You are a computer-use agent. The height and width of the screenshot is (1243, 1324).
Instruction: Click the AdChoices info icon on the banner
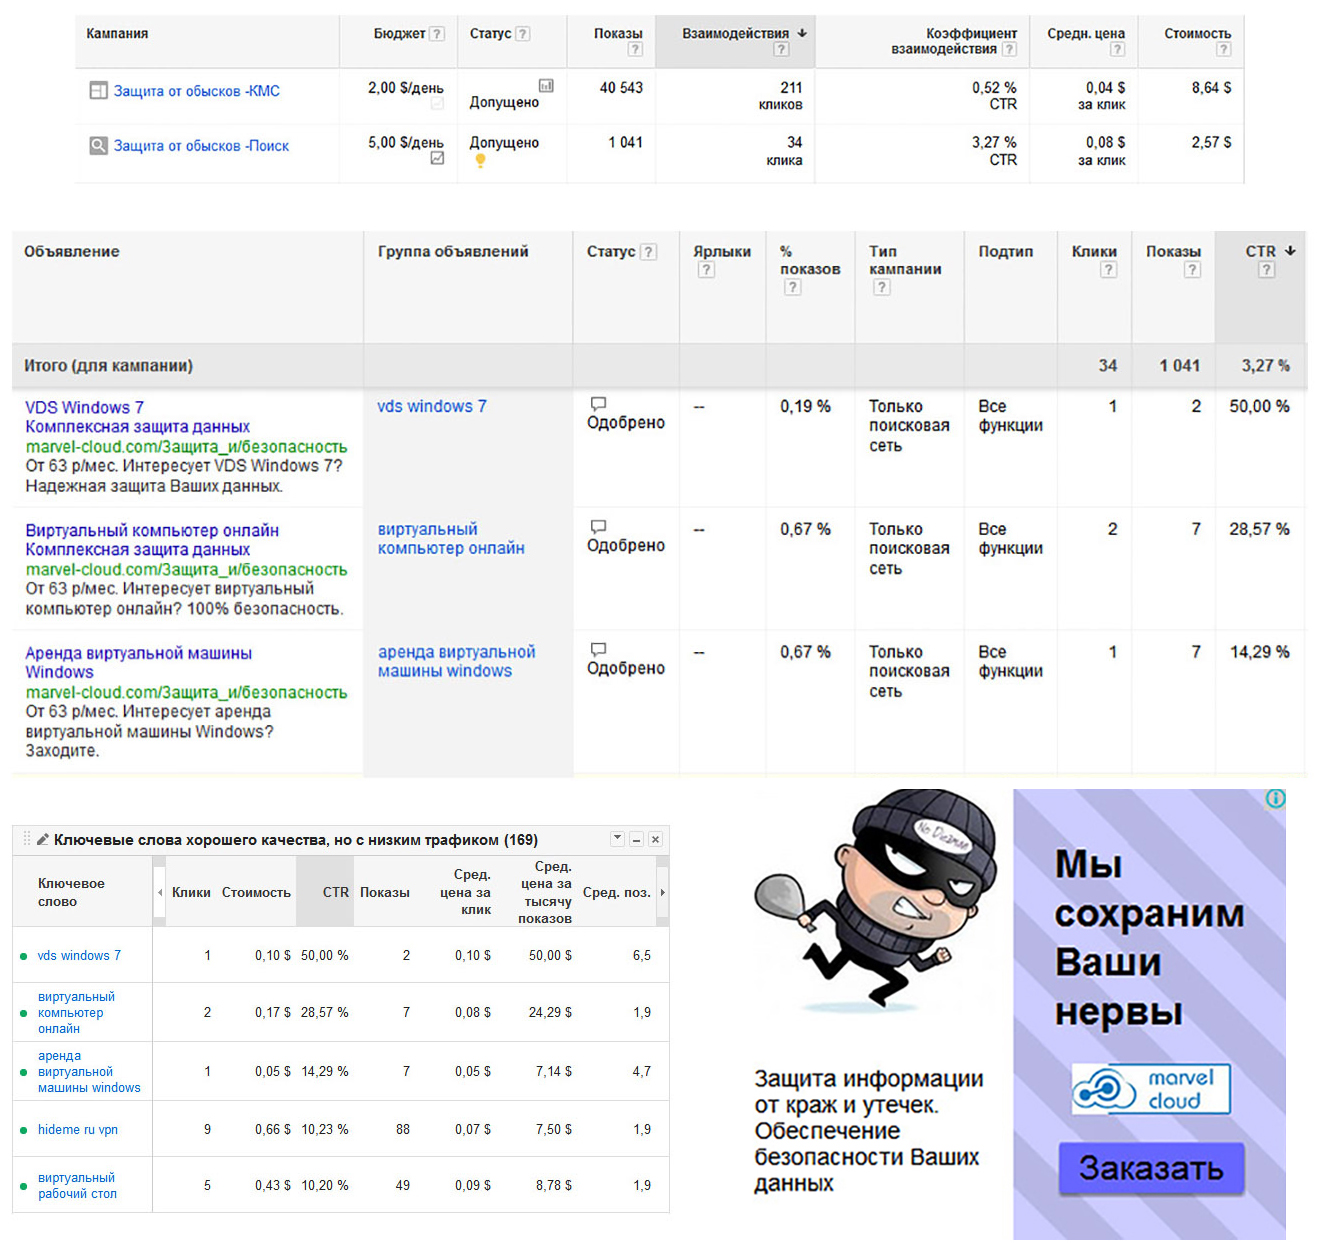pos(1275,799)
